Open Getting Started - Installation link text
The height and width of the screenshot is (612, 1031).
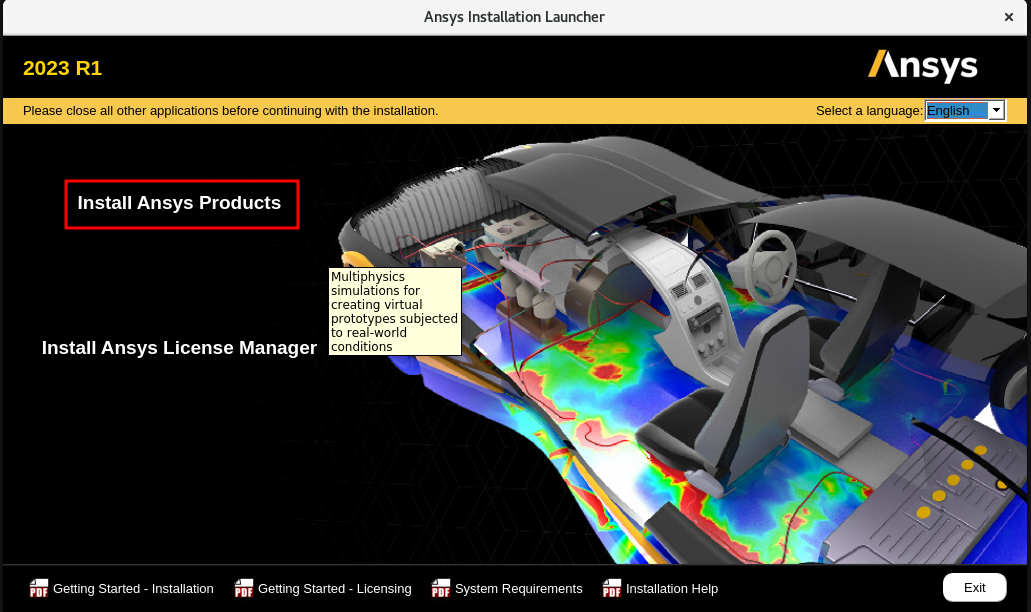[133, 589]
